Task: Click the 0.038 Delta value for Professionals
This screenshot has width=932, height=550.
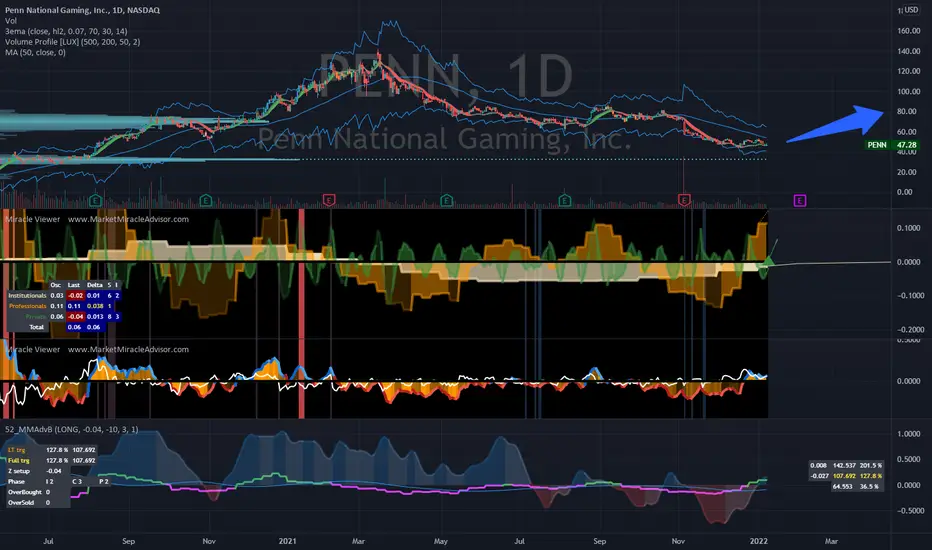Action: pos(95,306)
